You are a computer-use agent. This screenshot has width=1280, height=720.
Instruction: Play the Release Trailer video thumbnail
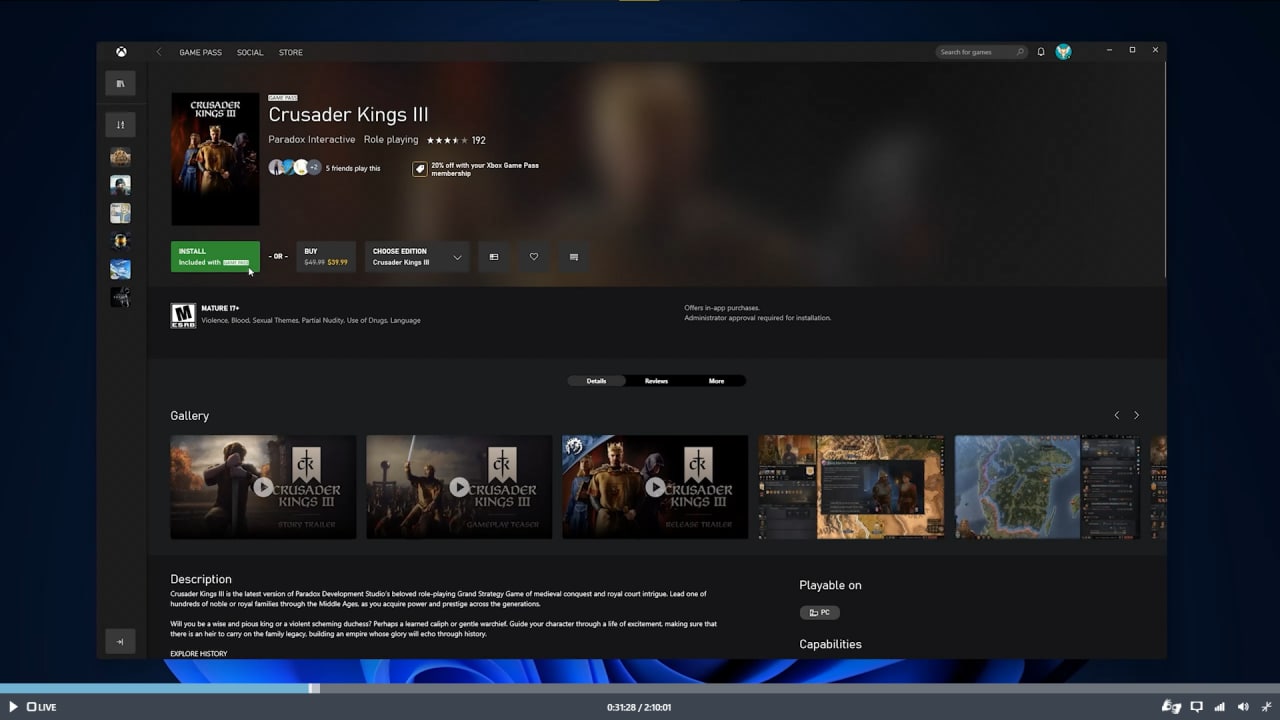tap(655, 487)
